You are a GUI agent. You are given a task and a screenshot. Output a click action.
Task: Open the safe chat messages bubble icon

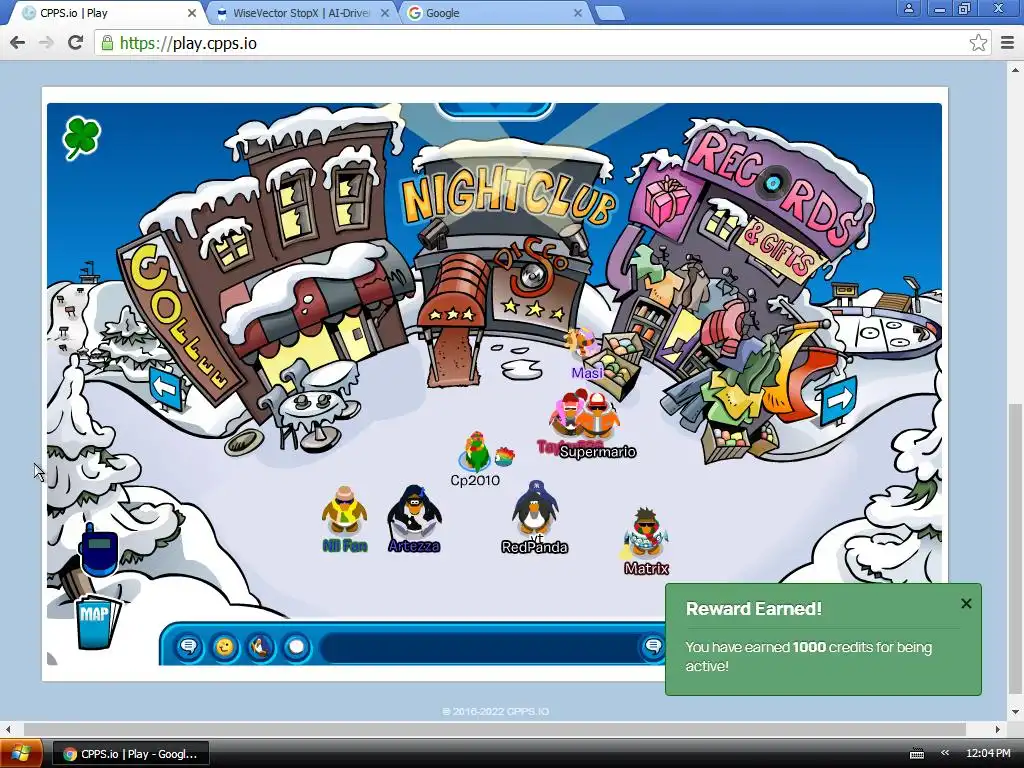[x=189, y=647]
